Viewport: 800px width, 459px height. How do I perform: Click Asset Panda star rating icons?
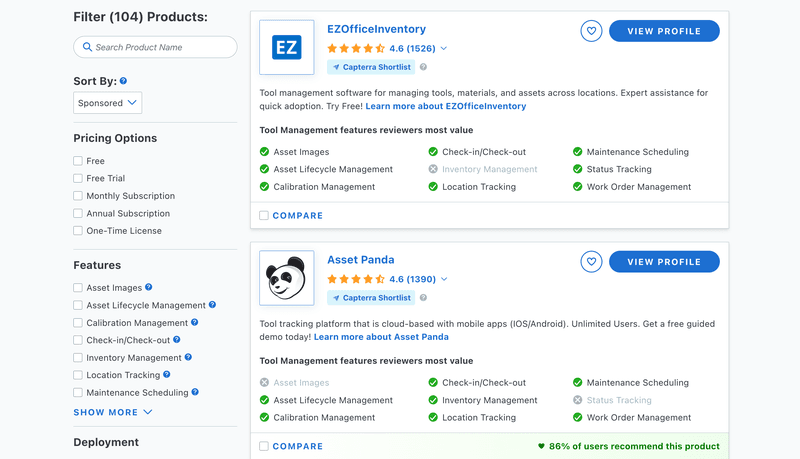356,279
